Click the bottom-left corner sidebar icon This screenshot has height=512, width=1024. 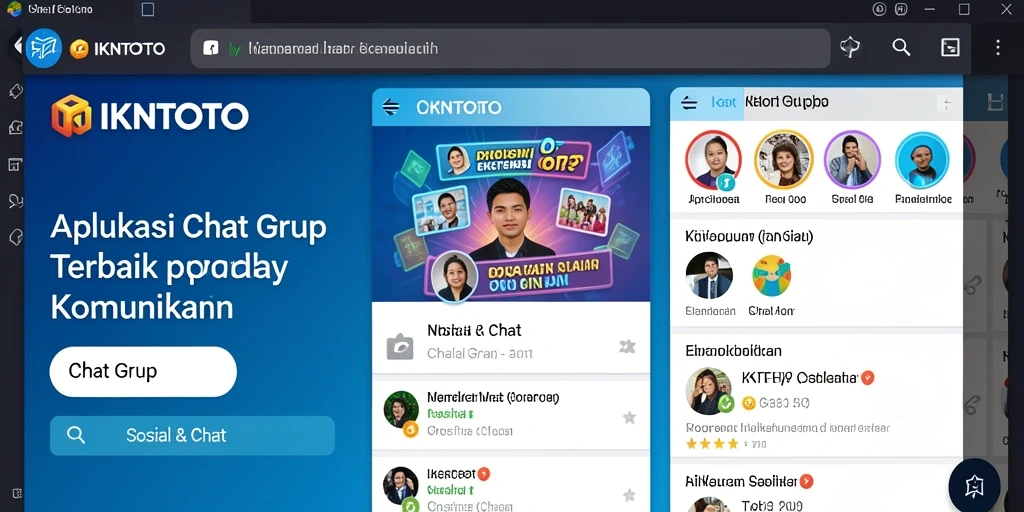tap(17, 493)
